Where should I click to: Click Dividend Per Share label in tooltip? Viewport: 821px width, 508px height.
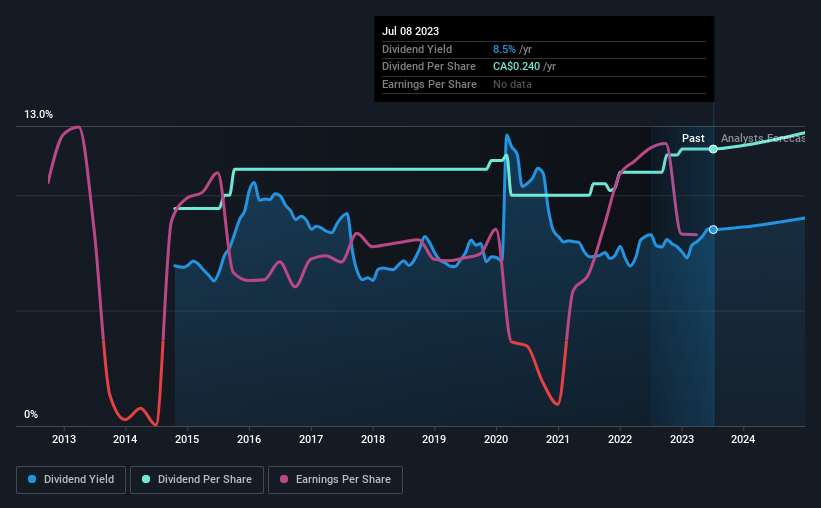coord(429,67)
